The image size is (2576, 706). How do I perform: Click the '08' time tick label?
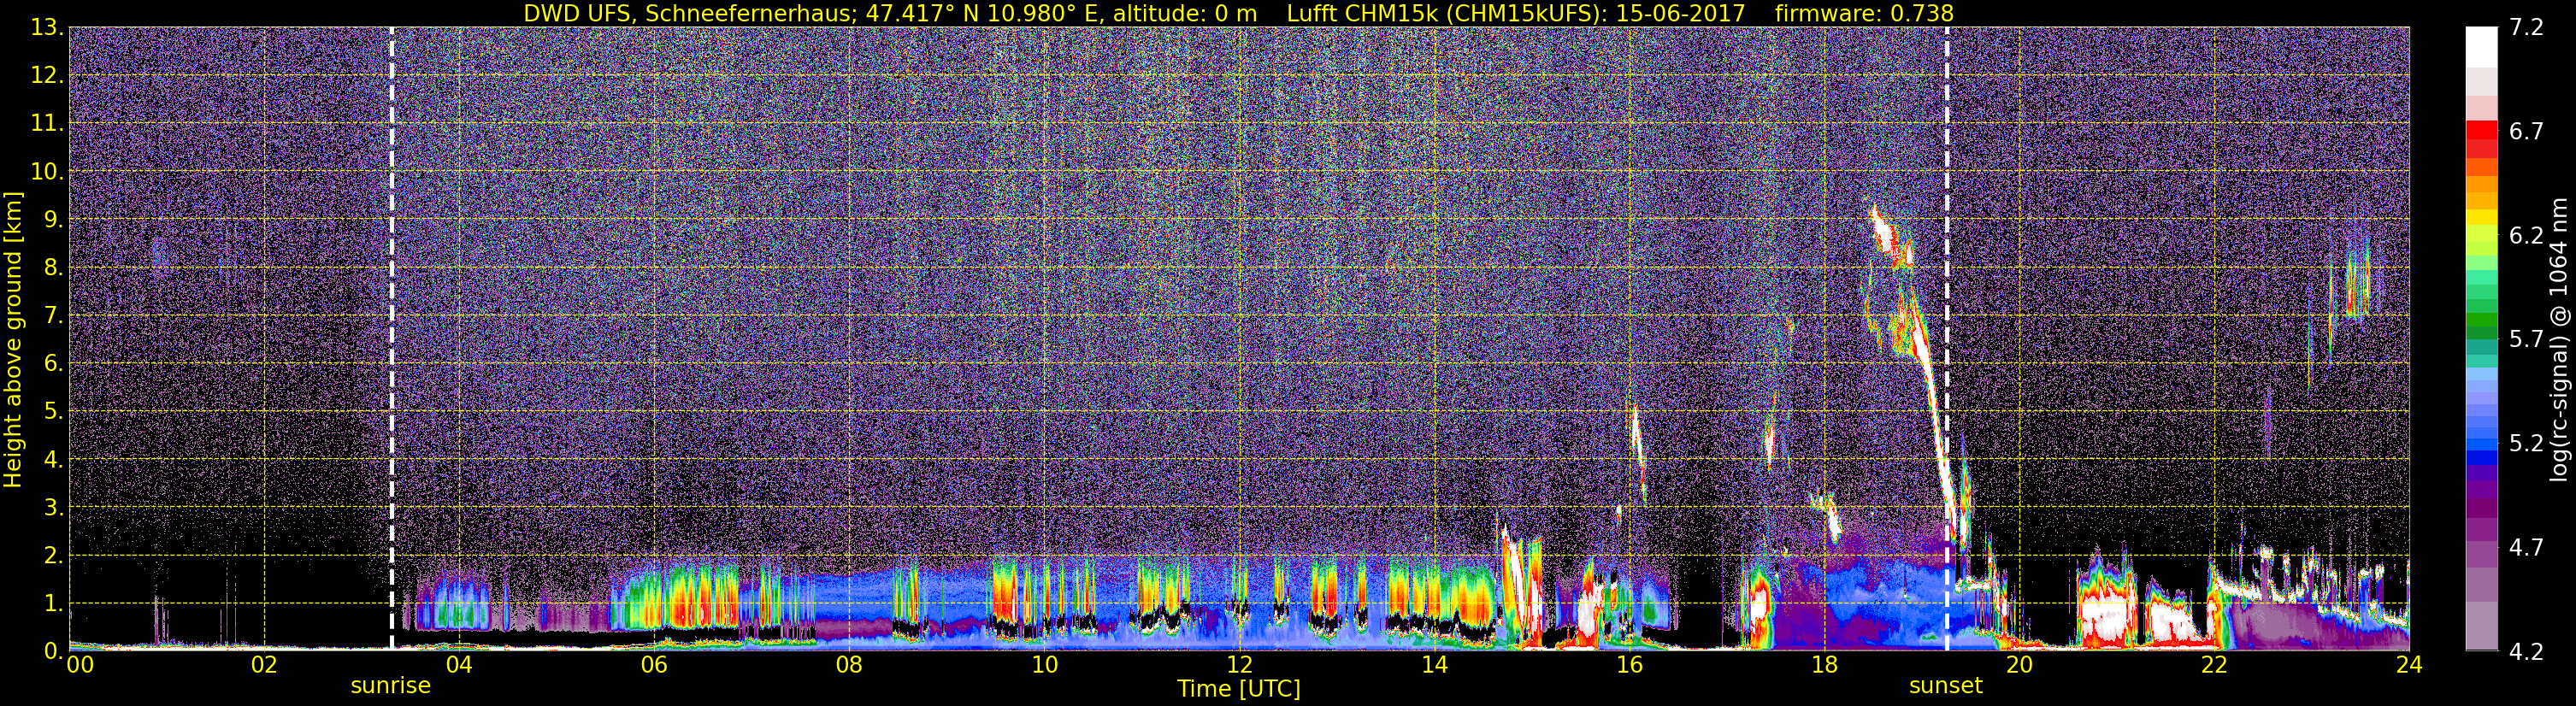[x=849, y=666]
